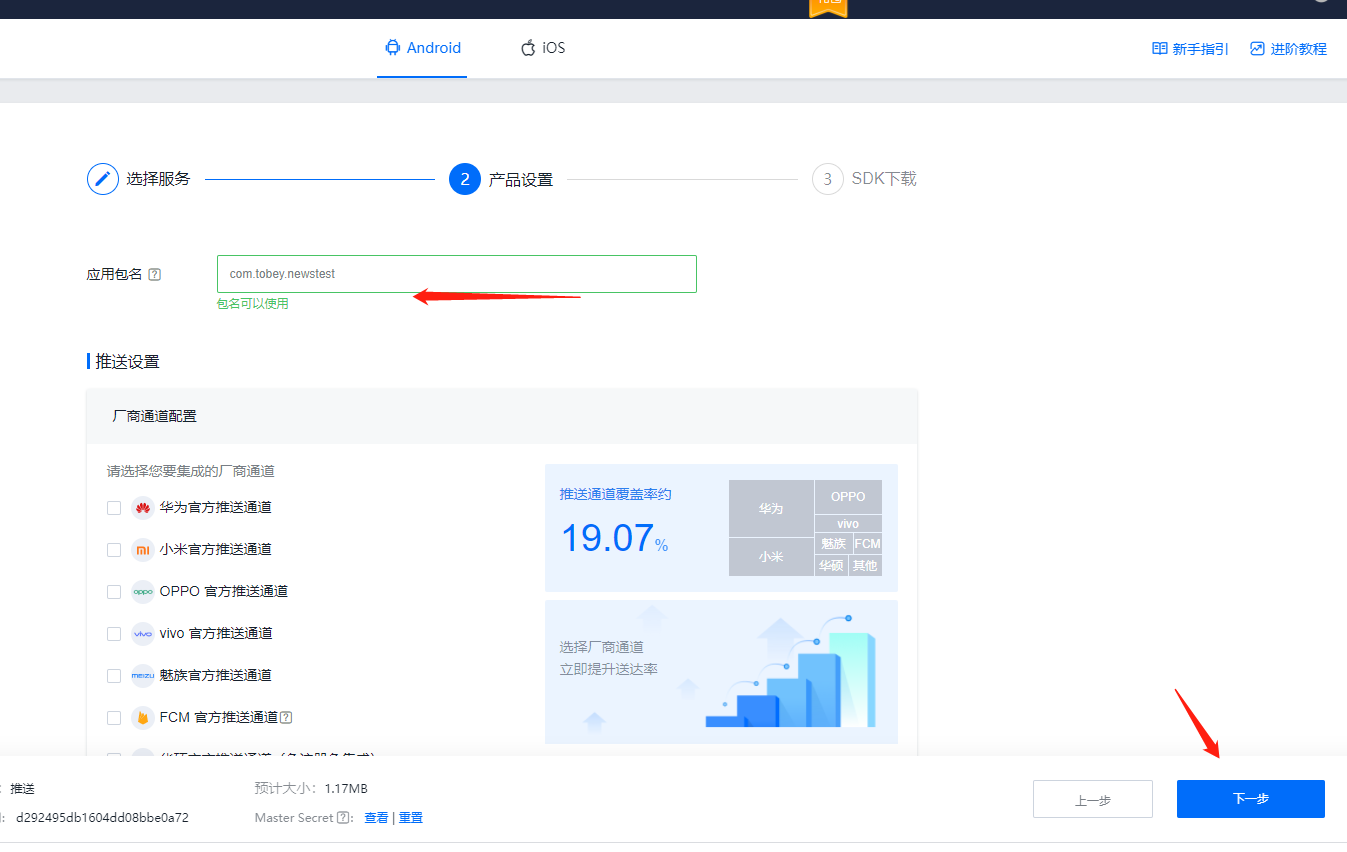Click the Xiaomi mi icon beside 小米官方推送通道
The width and height of the screenshot is (1347, 852).
[141, 549]
